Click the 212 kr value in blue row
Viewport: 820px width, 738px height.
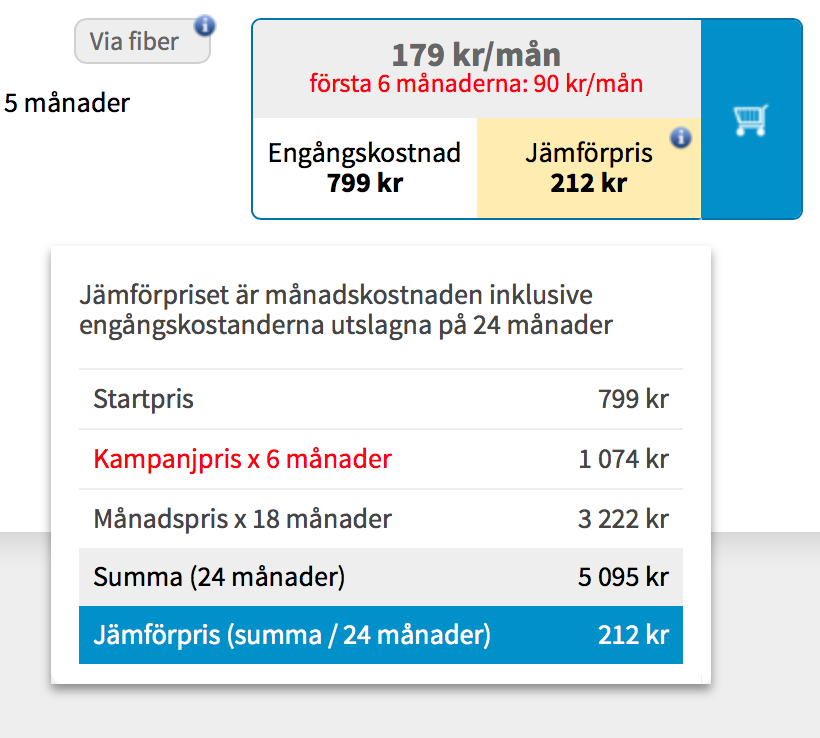[633, 635]
